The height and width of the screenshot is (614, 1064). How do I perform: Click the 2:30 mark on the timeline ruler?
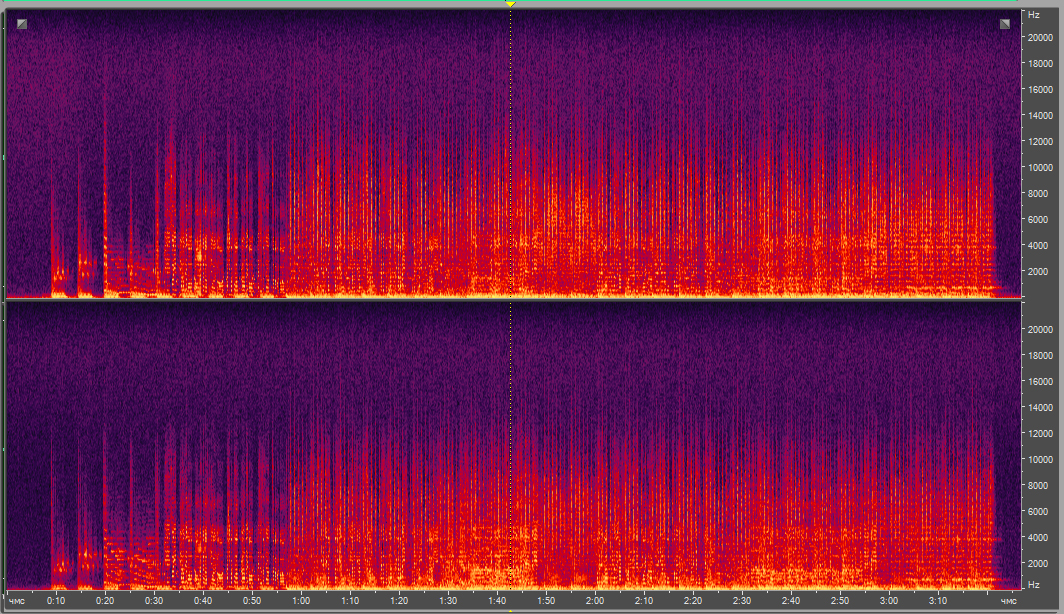point(742,601)
